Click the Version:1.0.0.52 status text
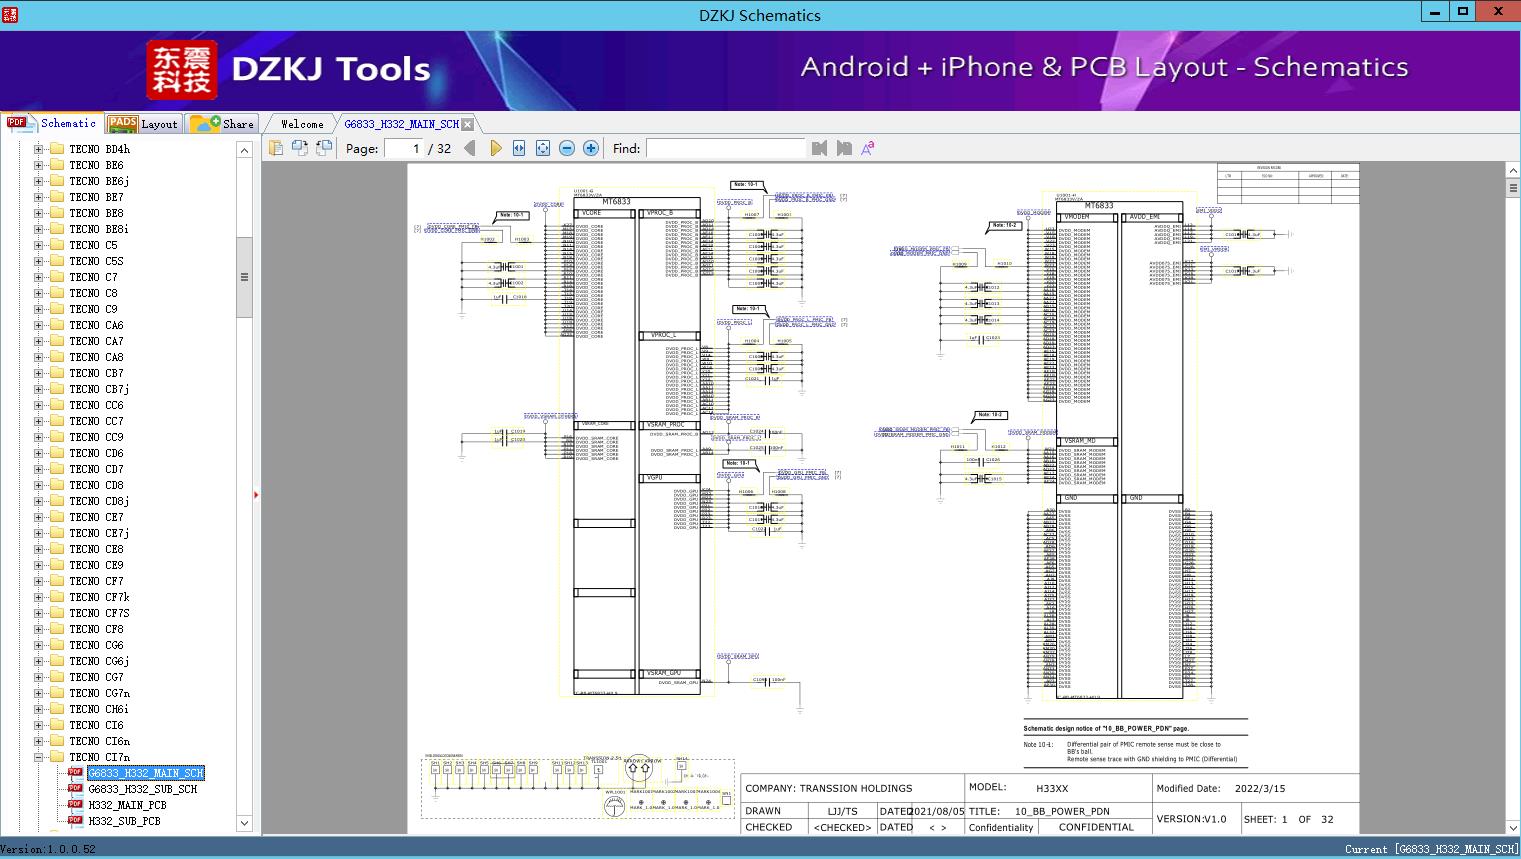Viewport: 1521px width, 859px height. pyautogui.click(x=49, y=849)
